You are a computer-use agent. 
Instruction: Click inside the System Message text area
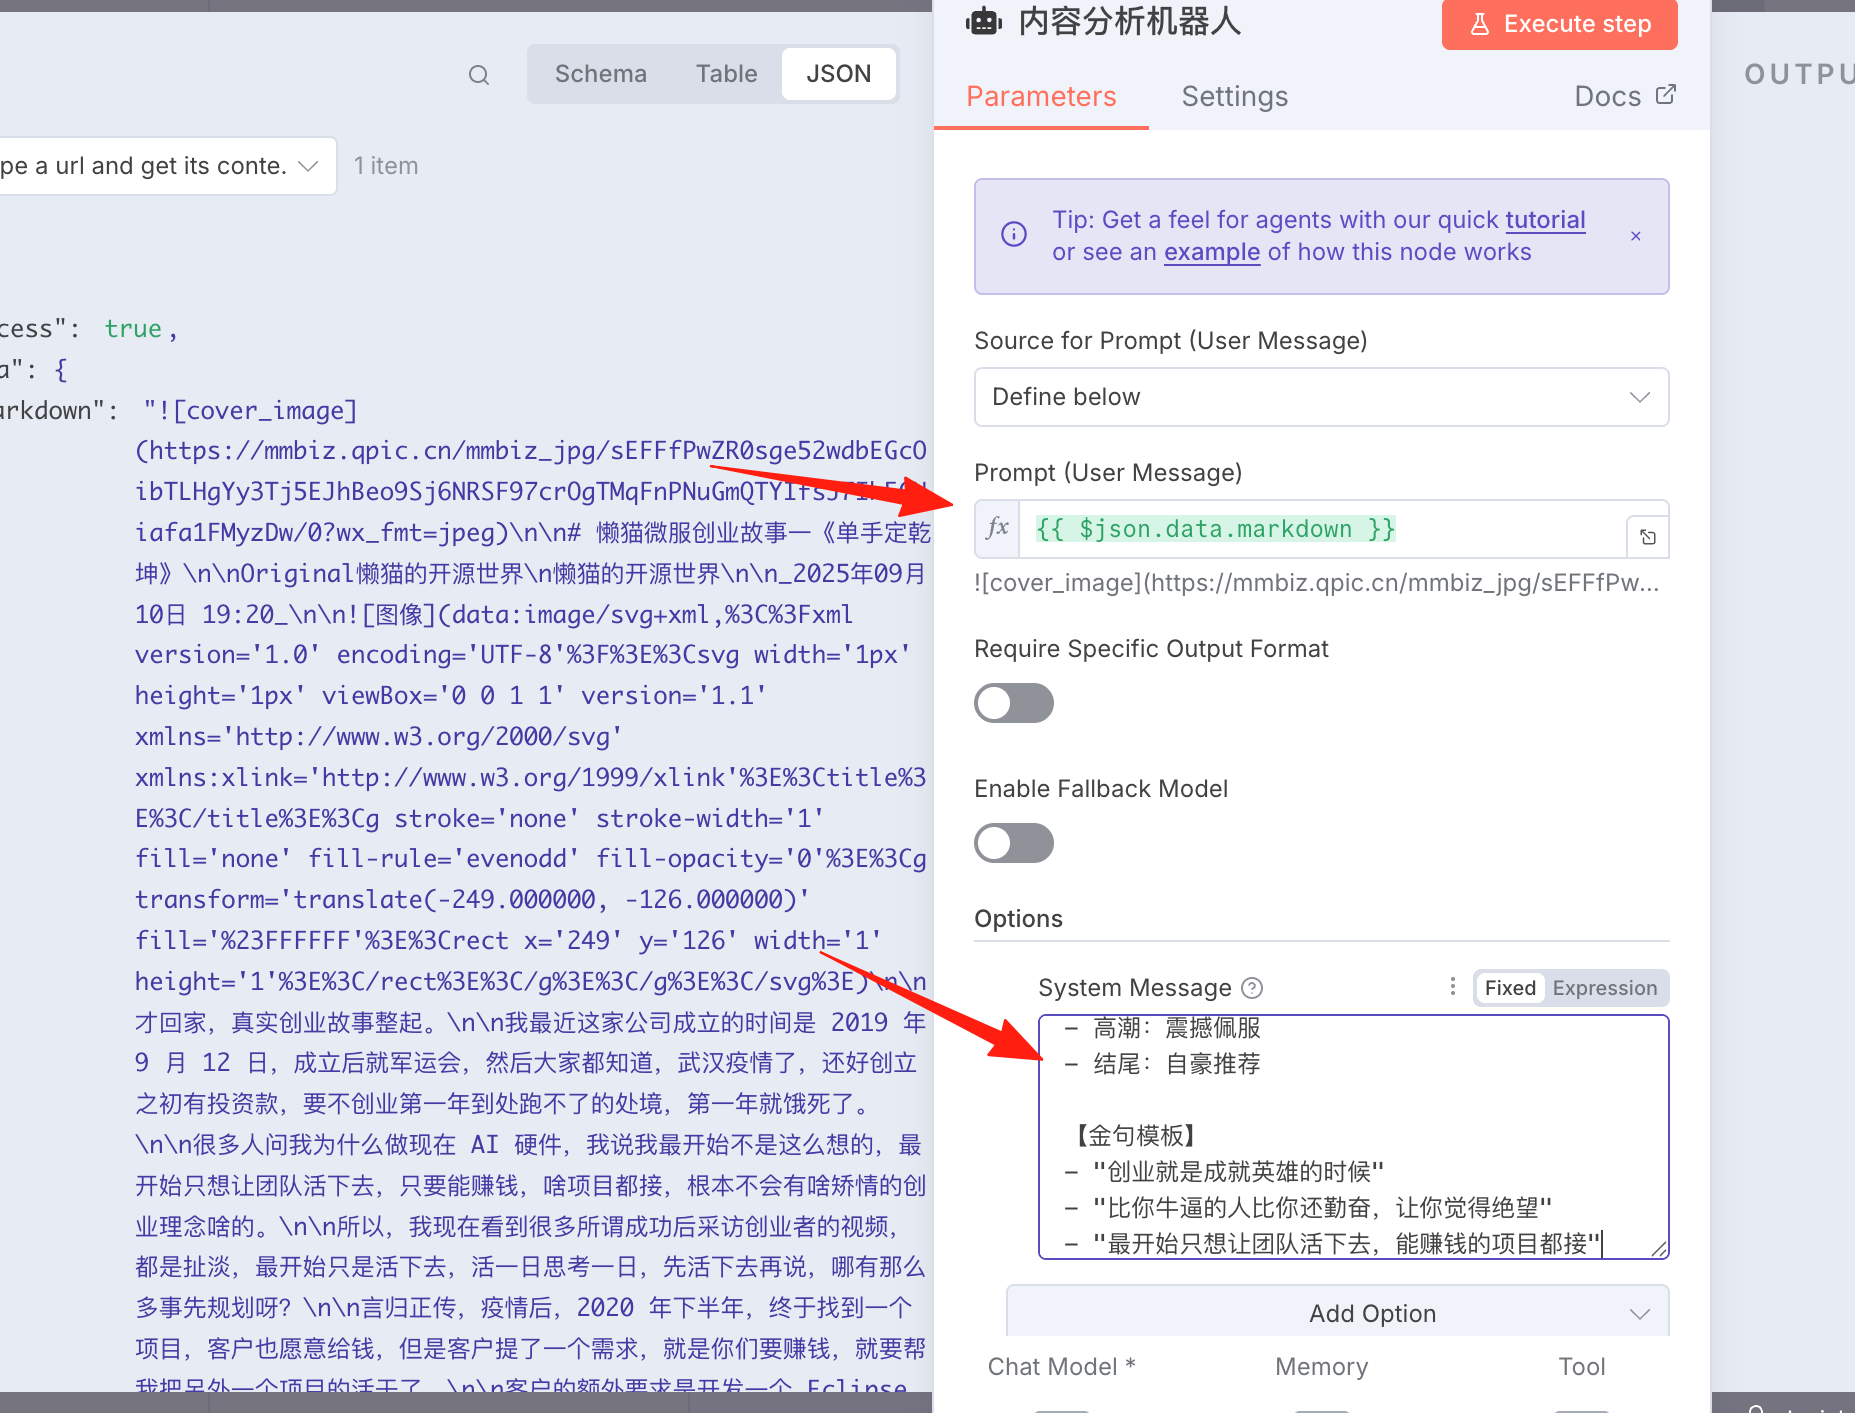click(1354, 1136)
